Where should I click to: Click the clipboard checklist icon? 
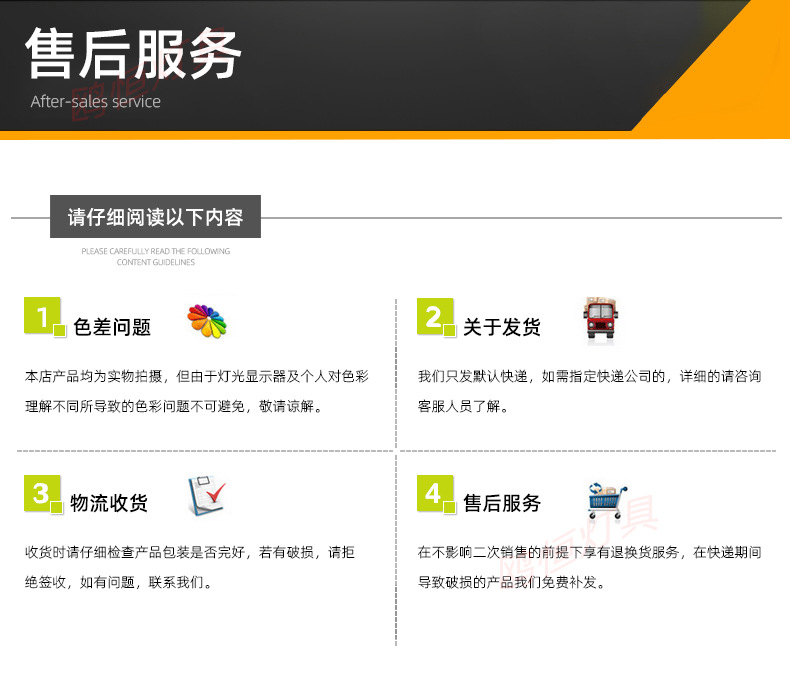coord(206,497)
